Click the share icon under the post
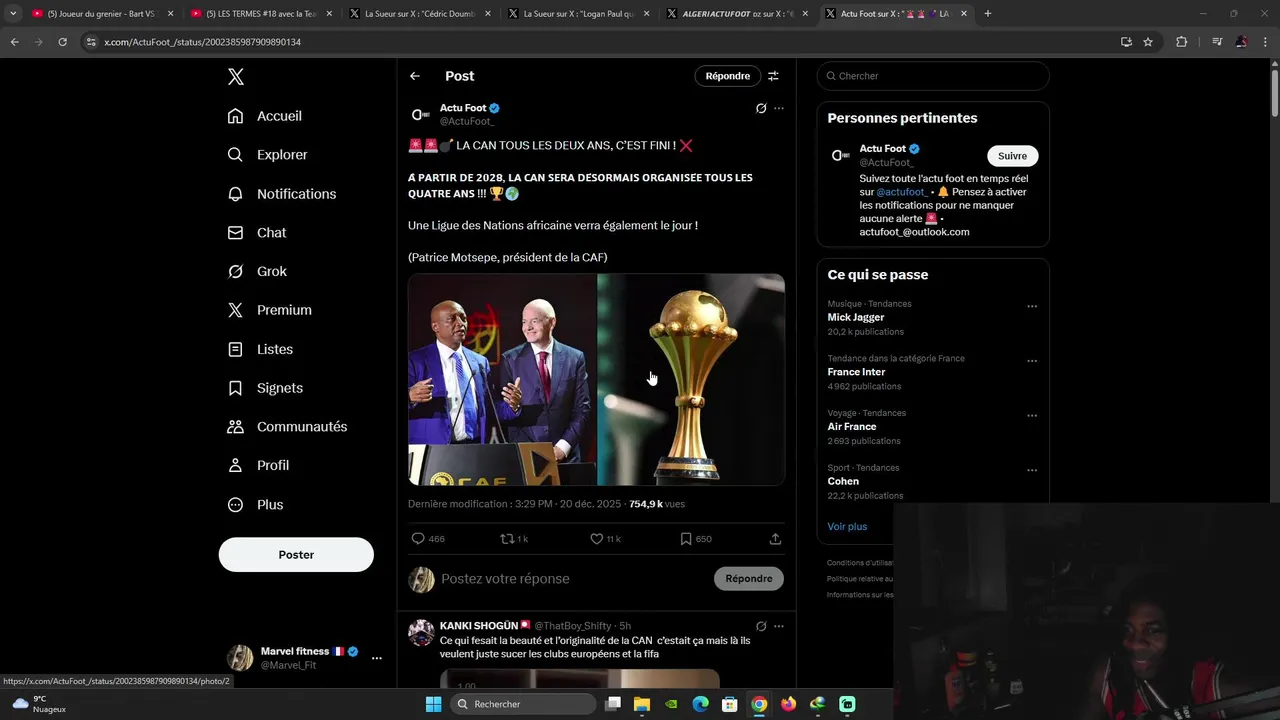This screenshot has height=720, width=1280. (775, 539)
